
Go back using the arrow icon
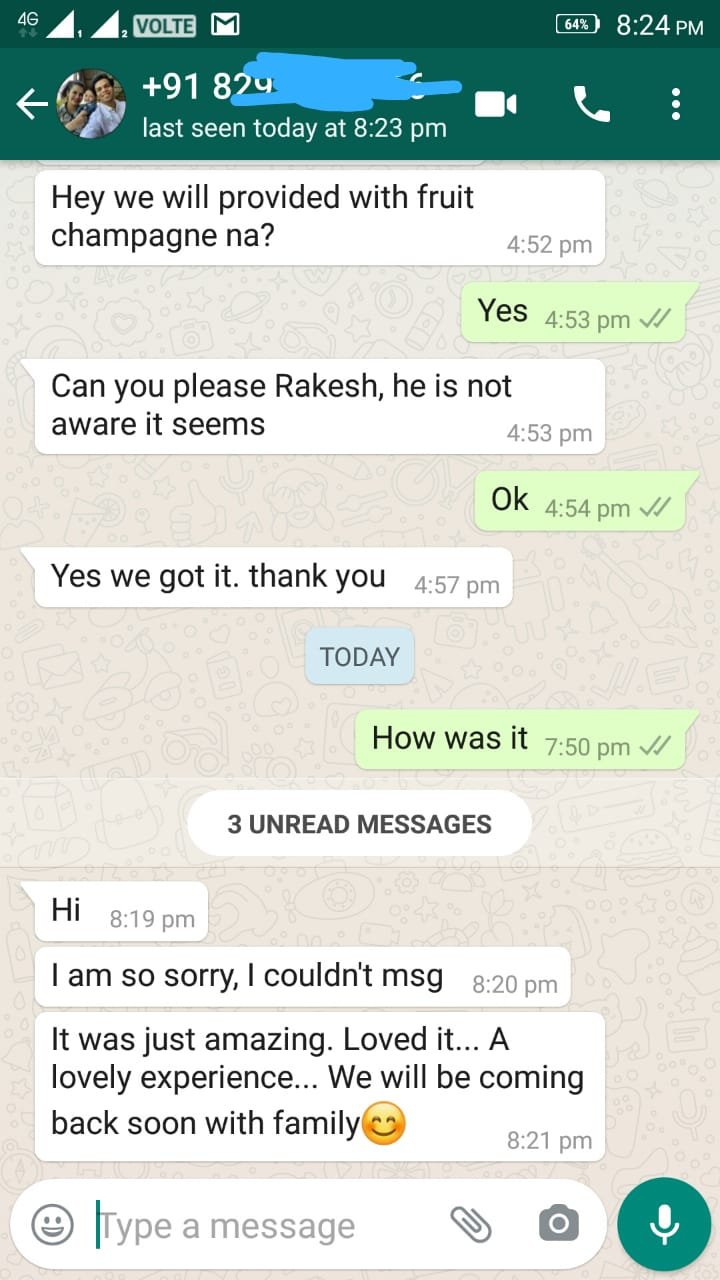tap(32, 104)
